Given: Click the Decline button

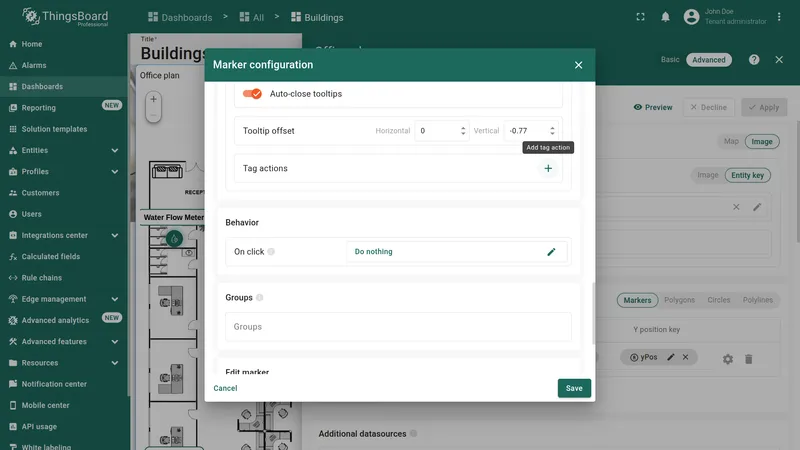Looking at the screenshot, I should pyautogui.click(x=708, y=107).
